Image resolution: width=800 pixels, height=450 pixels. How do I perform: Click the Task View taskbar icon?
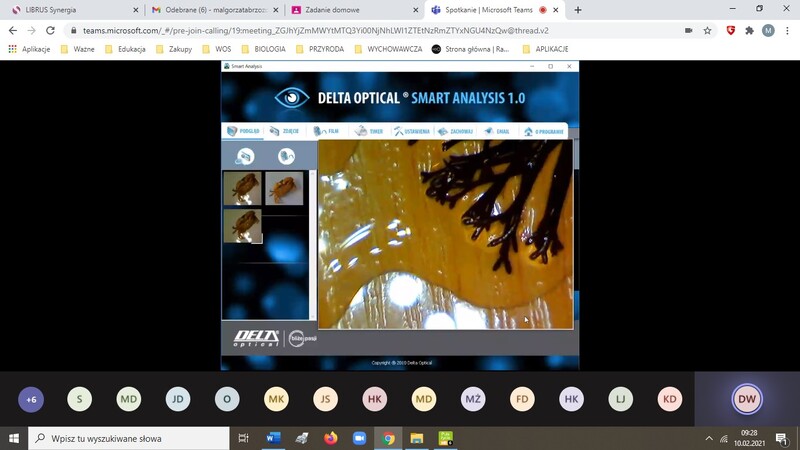tap(244, 438)
